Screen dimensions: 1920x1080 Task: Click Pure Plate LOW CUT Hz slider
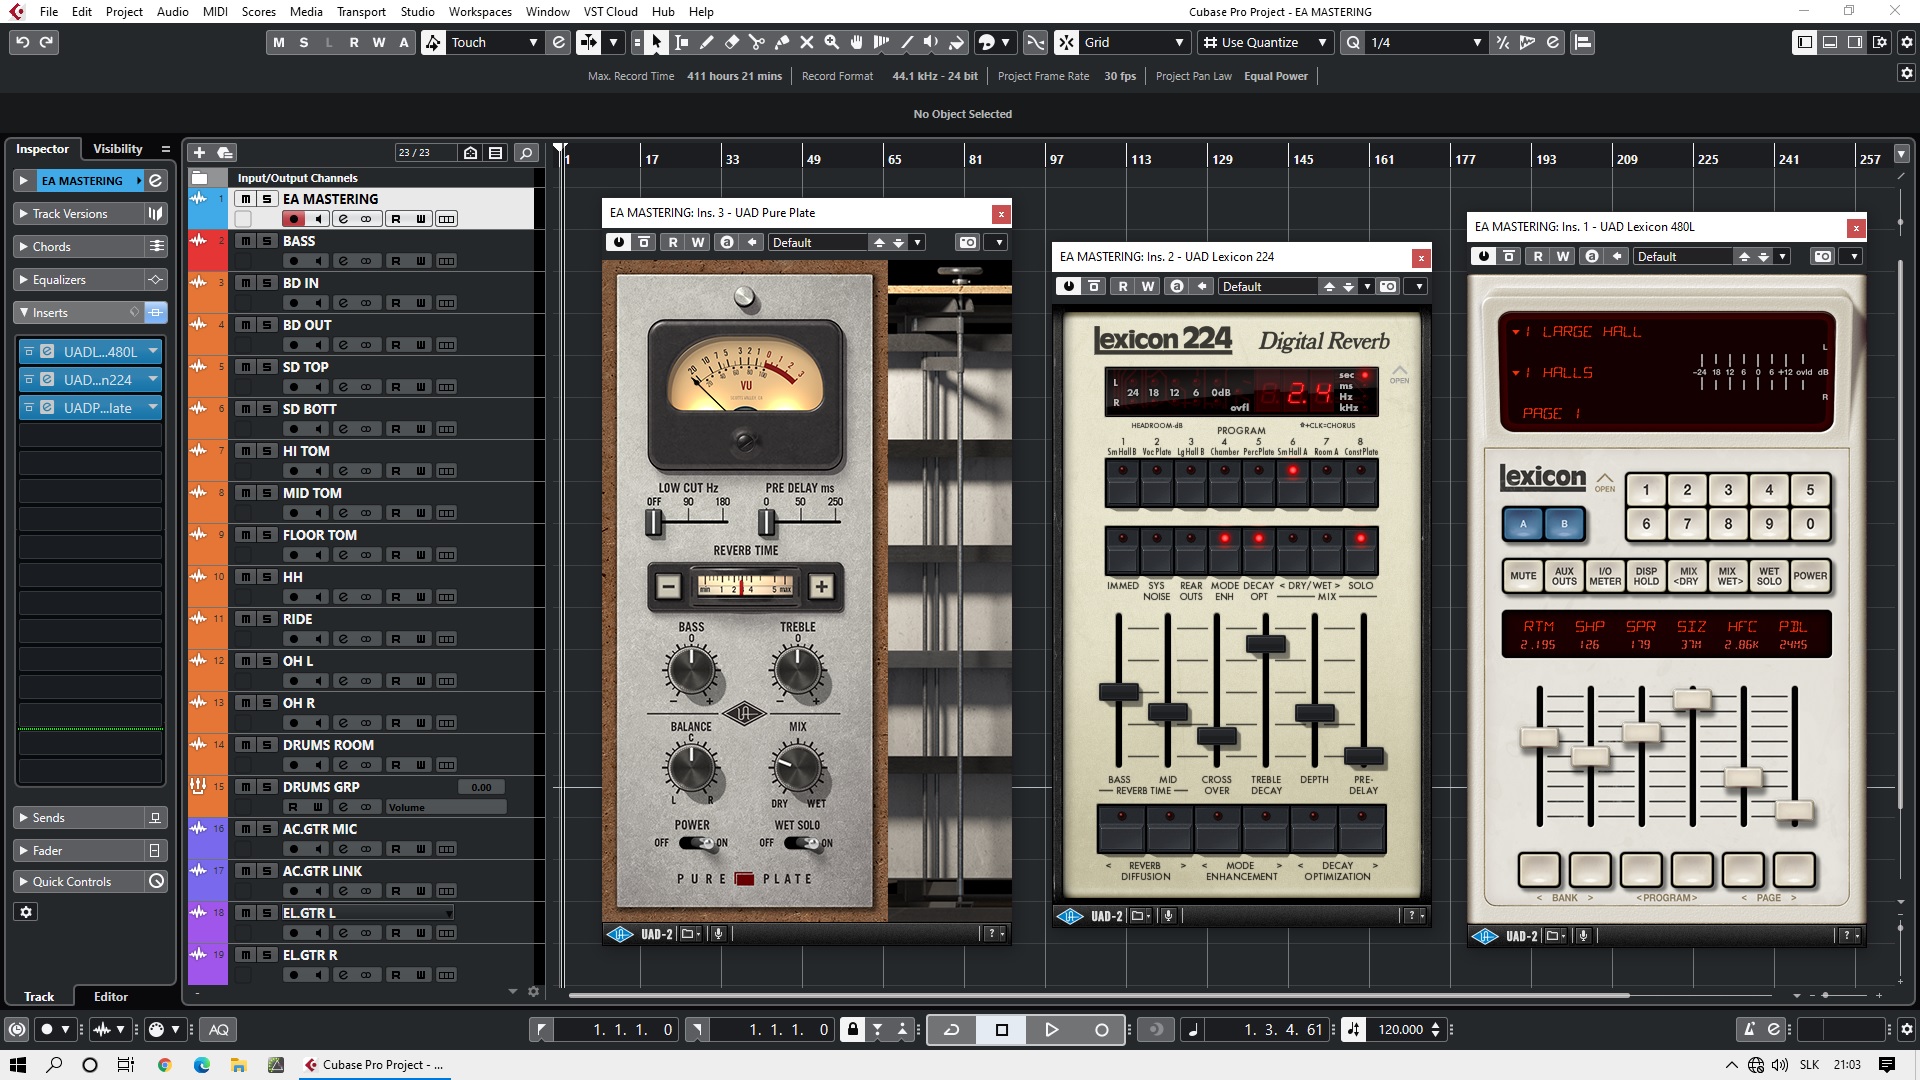pyautogui.click(x=653, y=521)
